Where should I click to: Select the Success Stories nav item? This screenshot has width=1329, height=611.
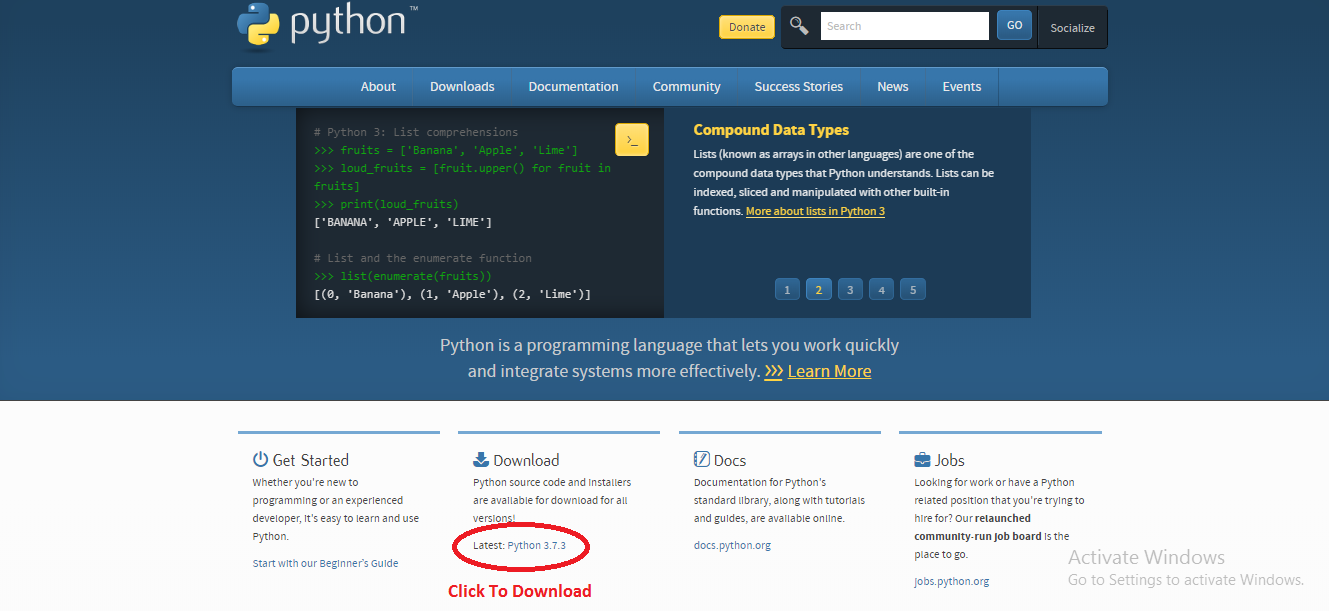click(798, 86)
